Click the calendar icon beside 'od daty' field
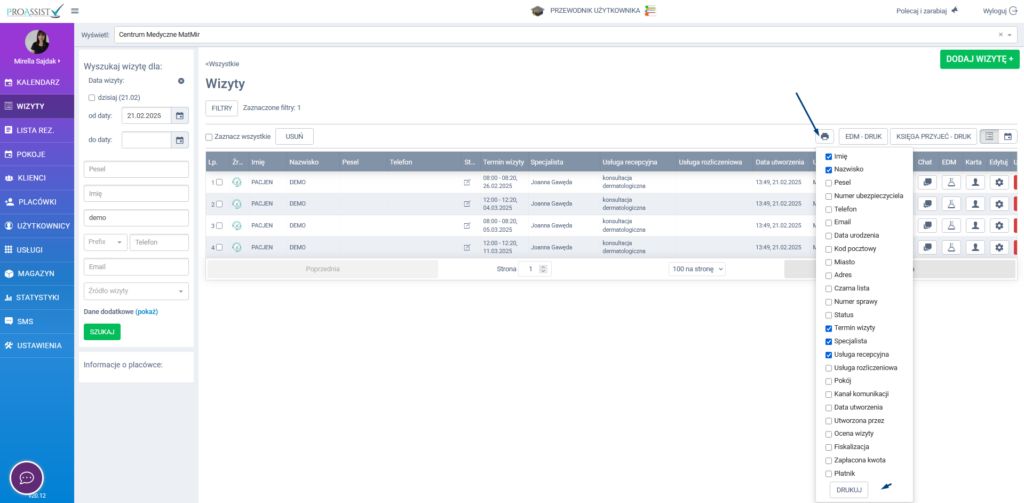The image size is (1024, 503). coord(180,115)
